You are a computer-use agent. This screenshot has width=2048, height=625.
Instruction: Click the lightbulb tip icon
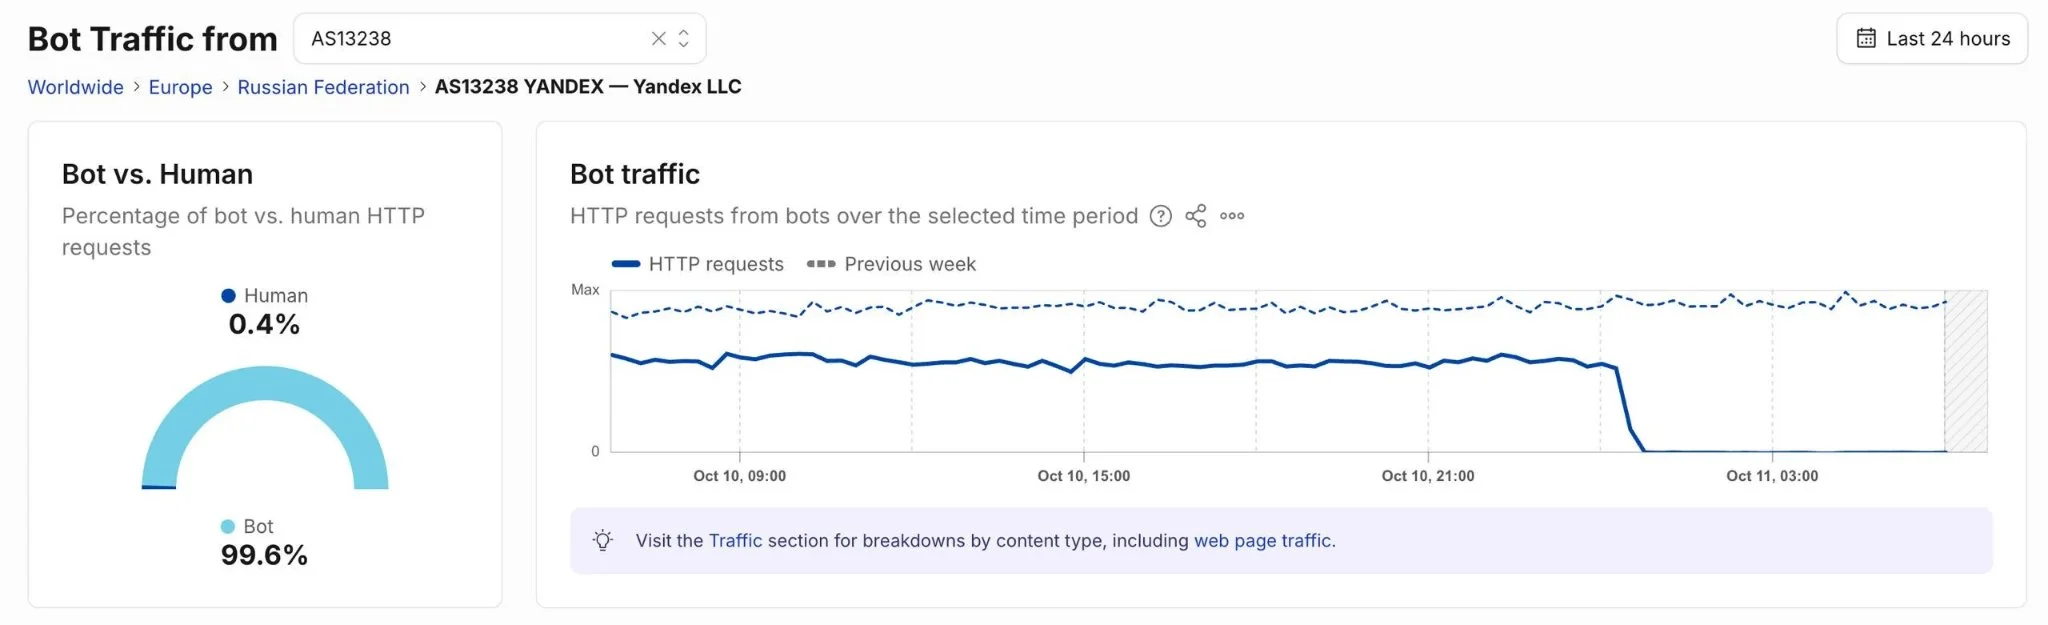(602, 541)
